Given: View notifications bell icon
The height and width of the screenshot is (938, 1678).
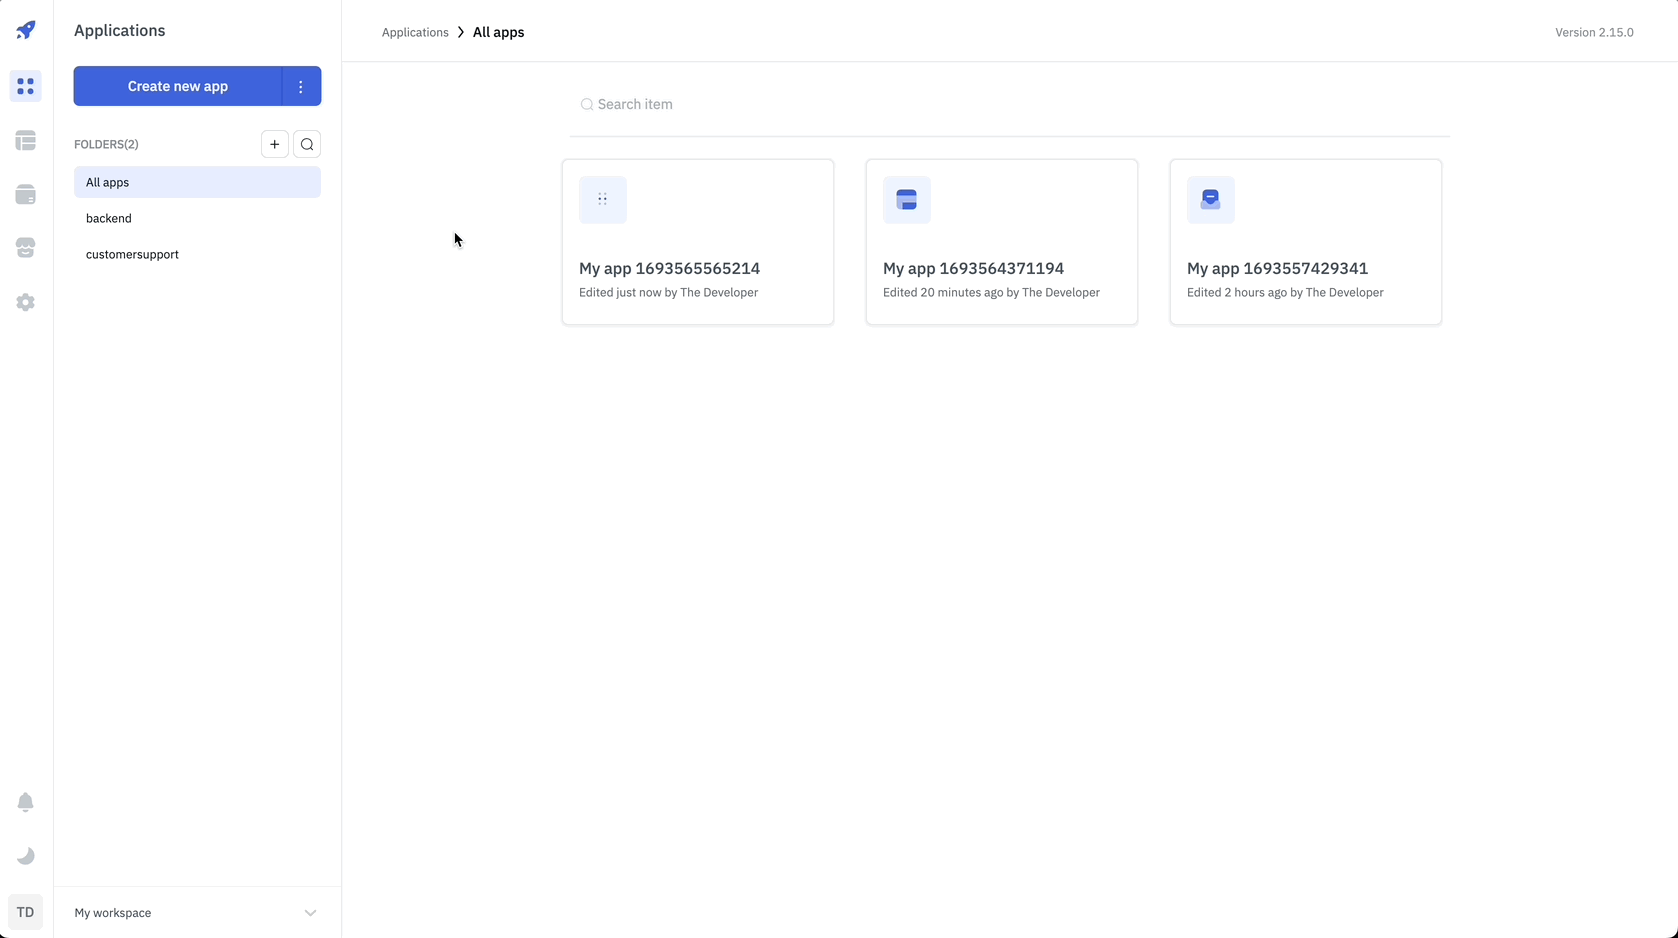Looking at the screenshot, I should click(26, 802).
